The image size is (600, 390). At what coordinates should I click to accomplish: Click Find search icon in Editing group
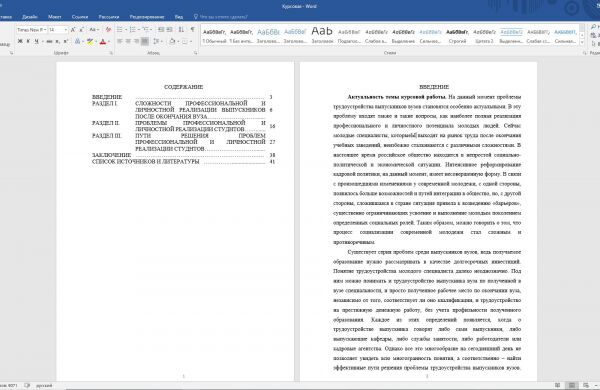[x=593, y=26]
